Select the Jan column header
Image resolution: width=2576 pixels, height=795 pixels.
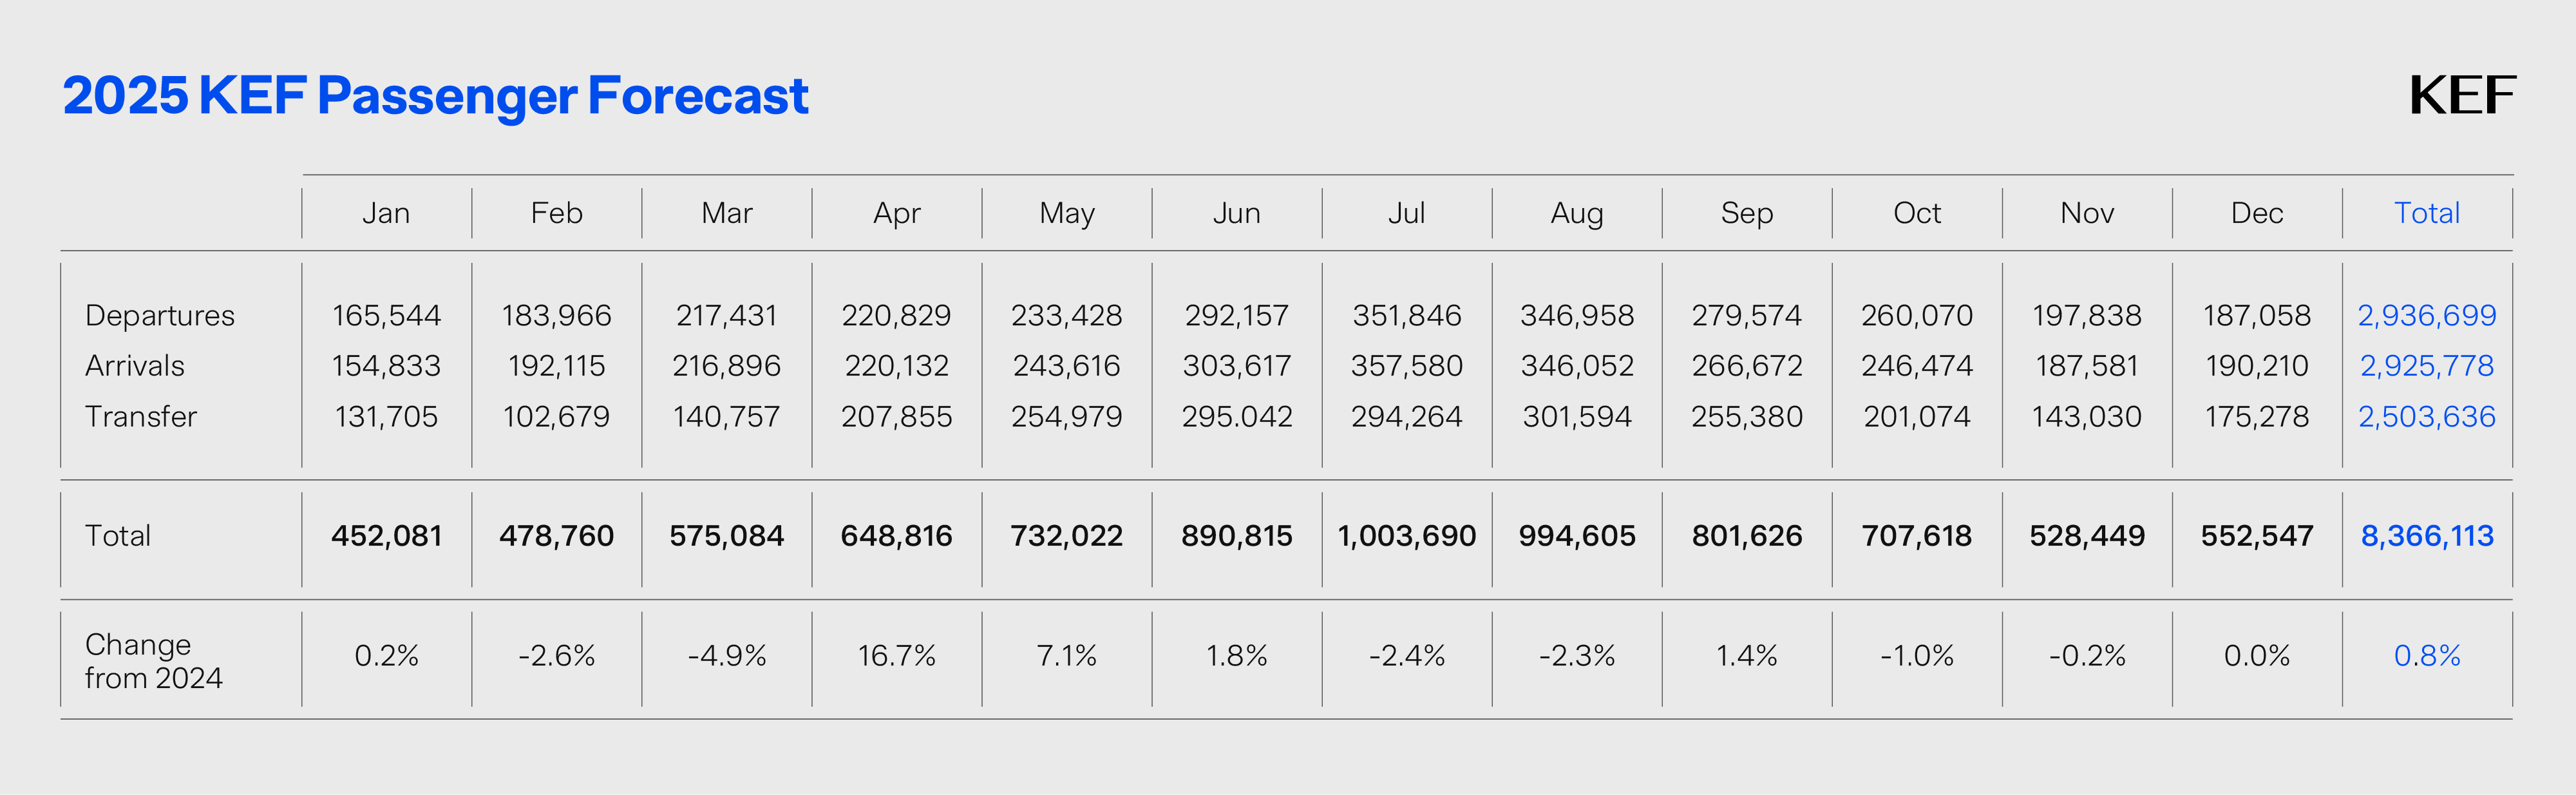click(x=386, y=213)
